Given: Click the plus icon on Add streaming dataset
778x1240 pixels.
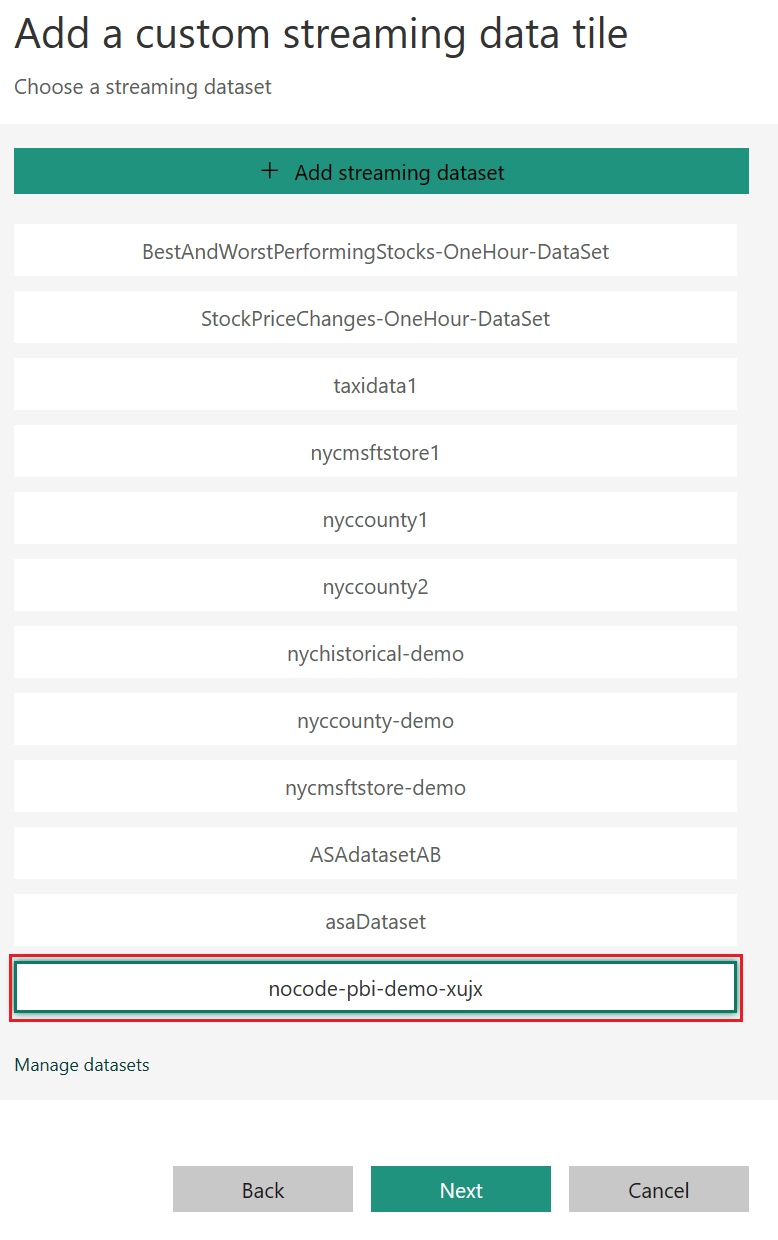Looking at the screenshot, I should click(269, 171).
